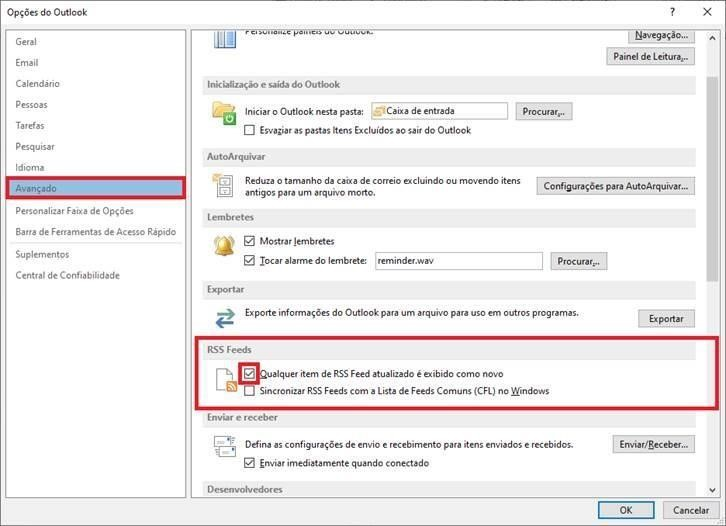726x526 pixels.
Task: Click the Painel de Leitura button
Action: point(651,56)
